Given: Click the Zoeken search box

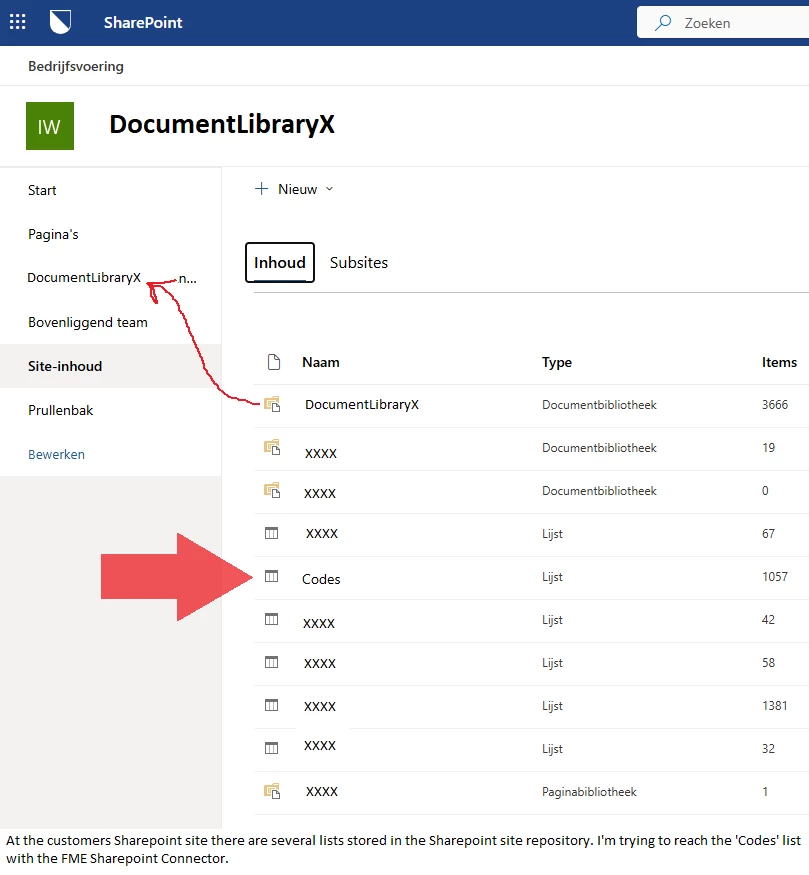Looking at the screenshot, I should pos(723,22).
